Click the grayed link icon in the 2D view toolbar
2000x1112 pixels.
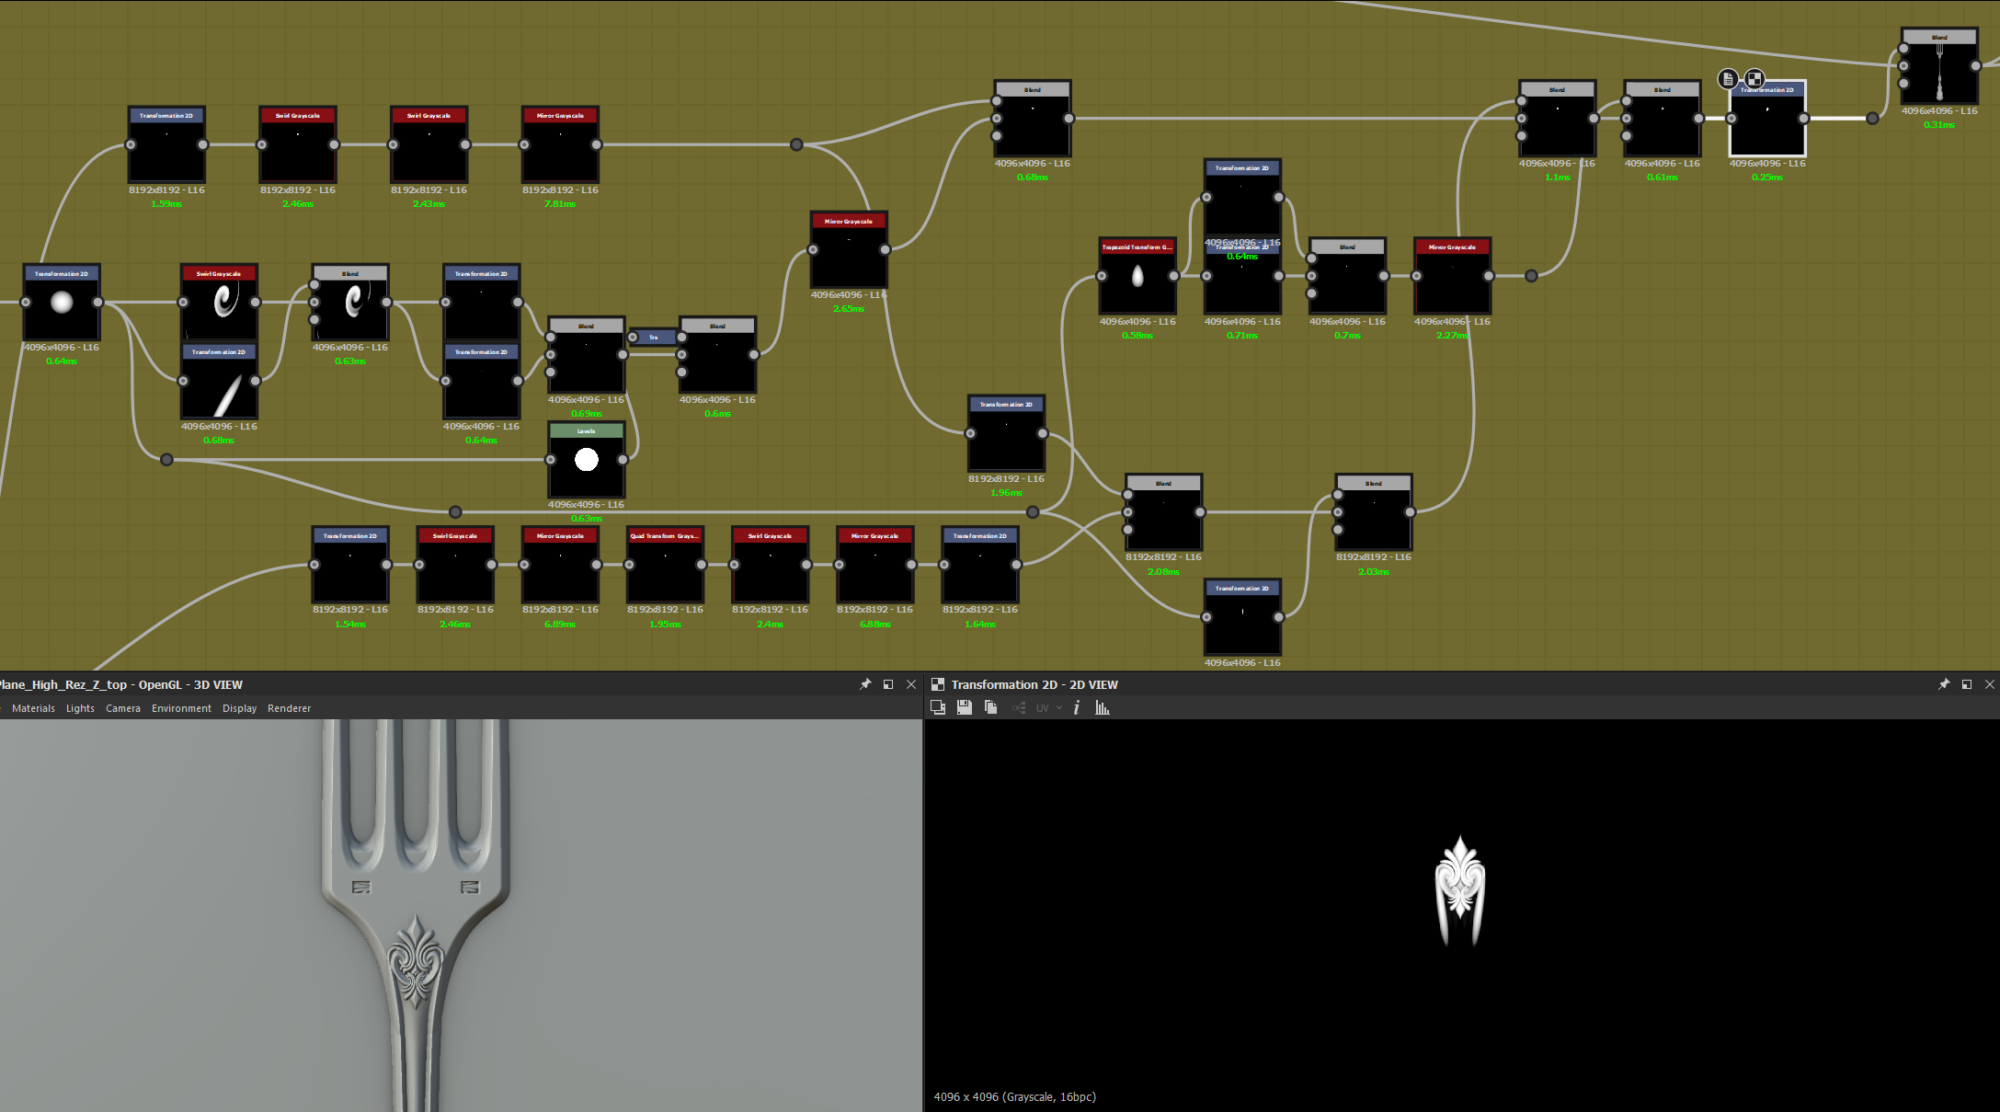[x=1019, y=707]
